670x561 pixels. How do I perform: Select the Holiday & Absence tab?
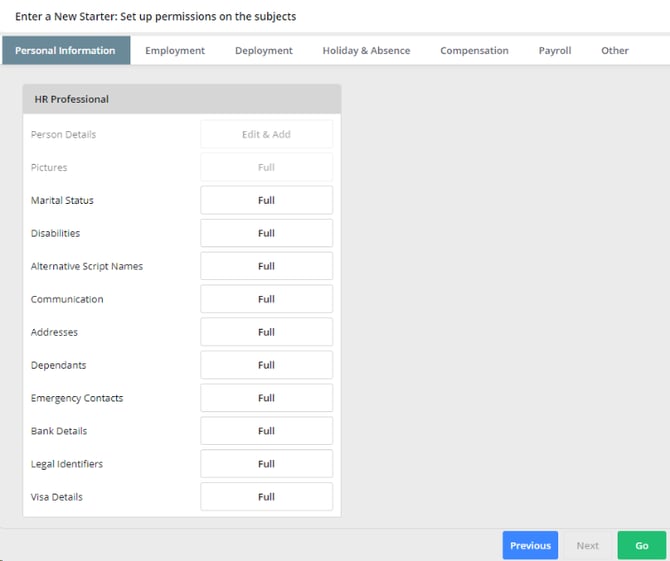(x=366, y=50)
